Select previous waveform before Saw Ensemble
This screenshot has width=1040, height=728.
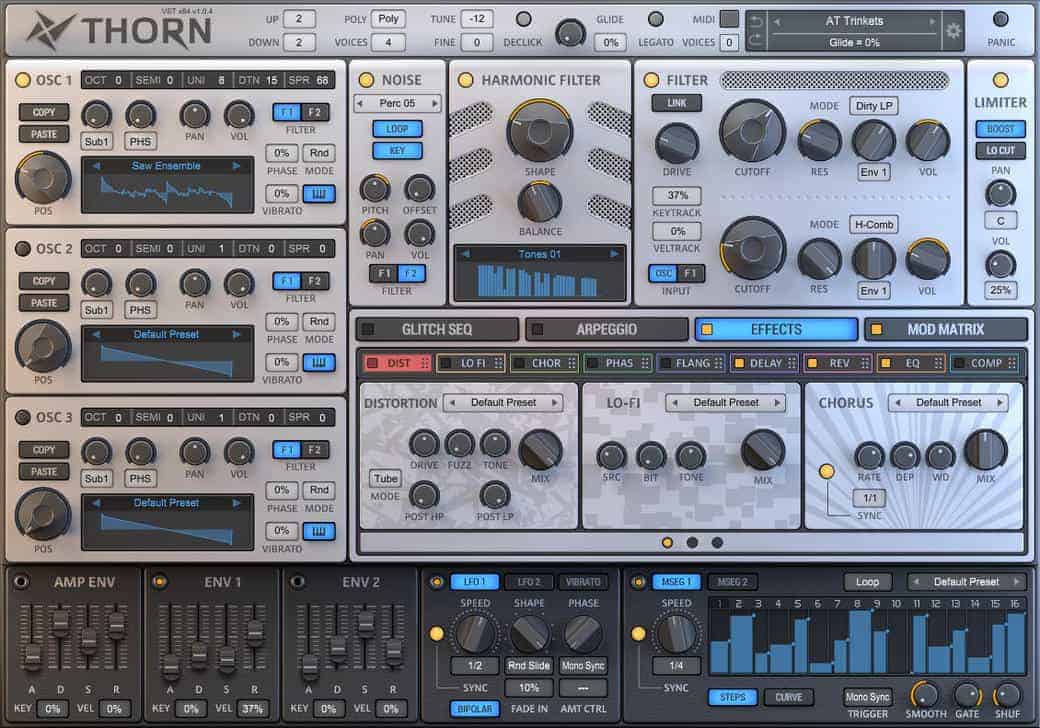[97, 166]
